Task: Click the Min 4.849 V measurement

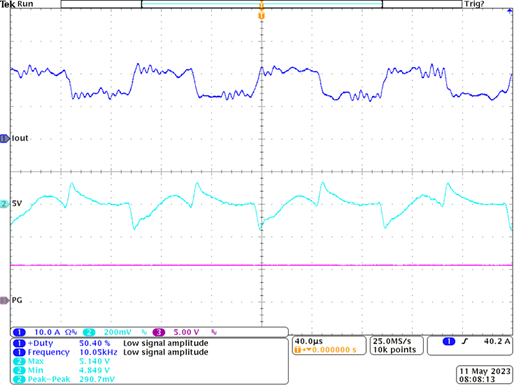Action: click(x=62, y=370)
